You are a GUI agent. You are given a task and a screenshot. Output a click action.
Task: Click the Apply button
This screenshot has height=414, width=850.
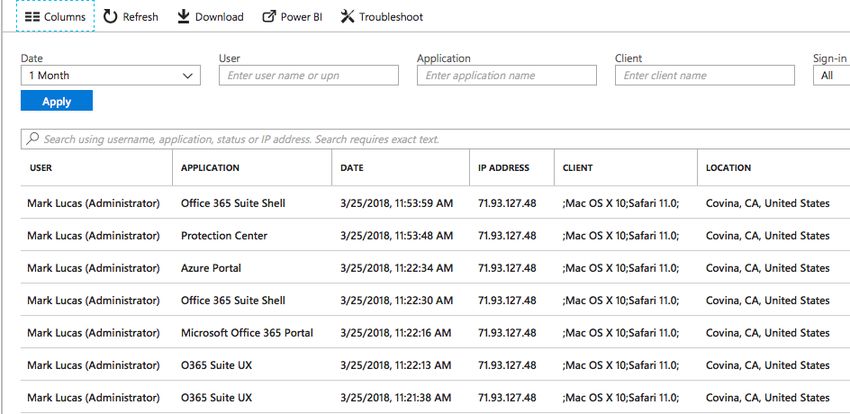point(57,101)
